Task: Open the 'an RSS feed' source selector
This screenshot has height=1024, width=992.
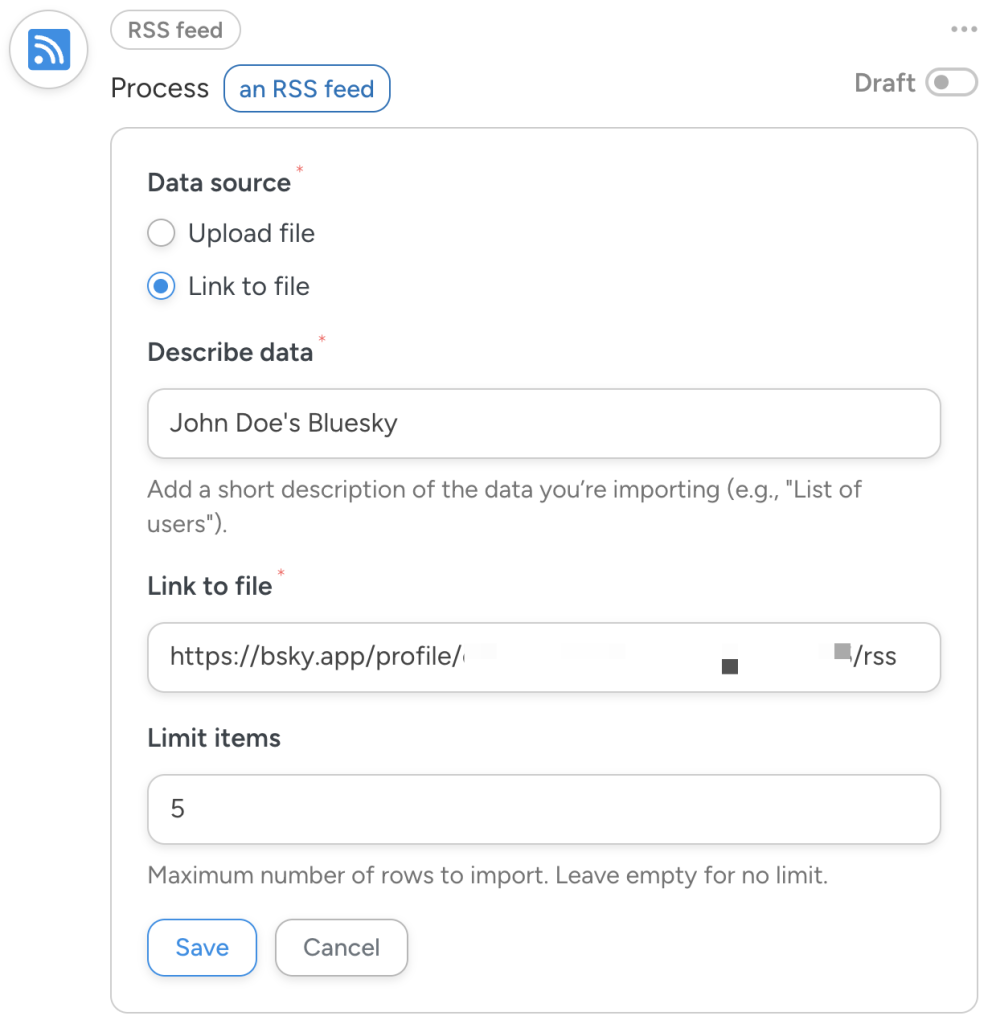Action: (x=306, y=88)
